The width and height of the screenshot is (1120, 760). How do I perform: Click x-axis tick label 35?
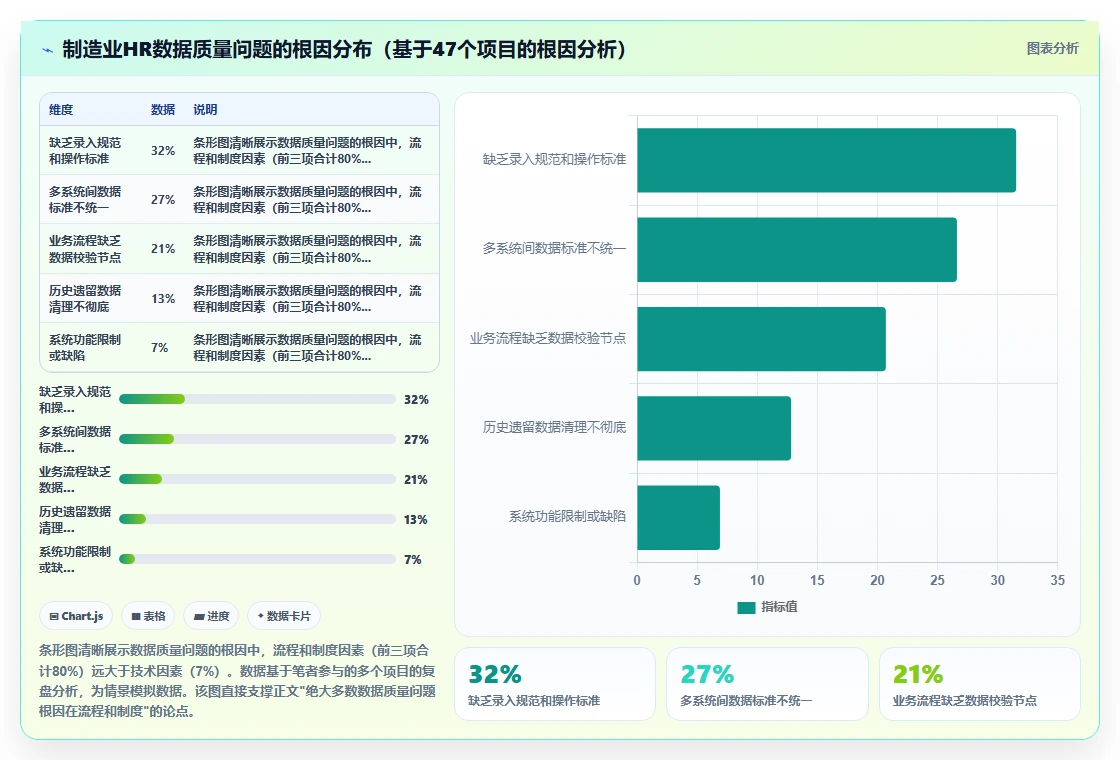coord(1057,580)
